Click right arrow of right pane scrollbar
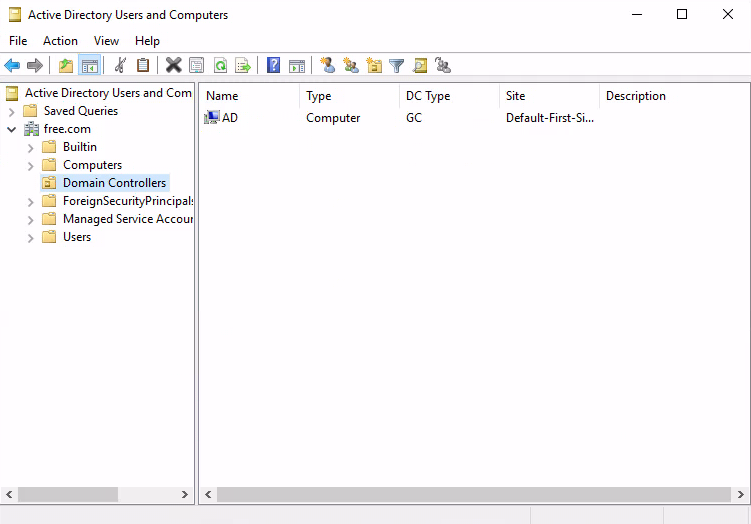The image size is (751, 524). pyautogui.click(x=740, y=494)
